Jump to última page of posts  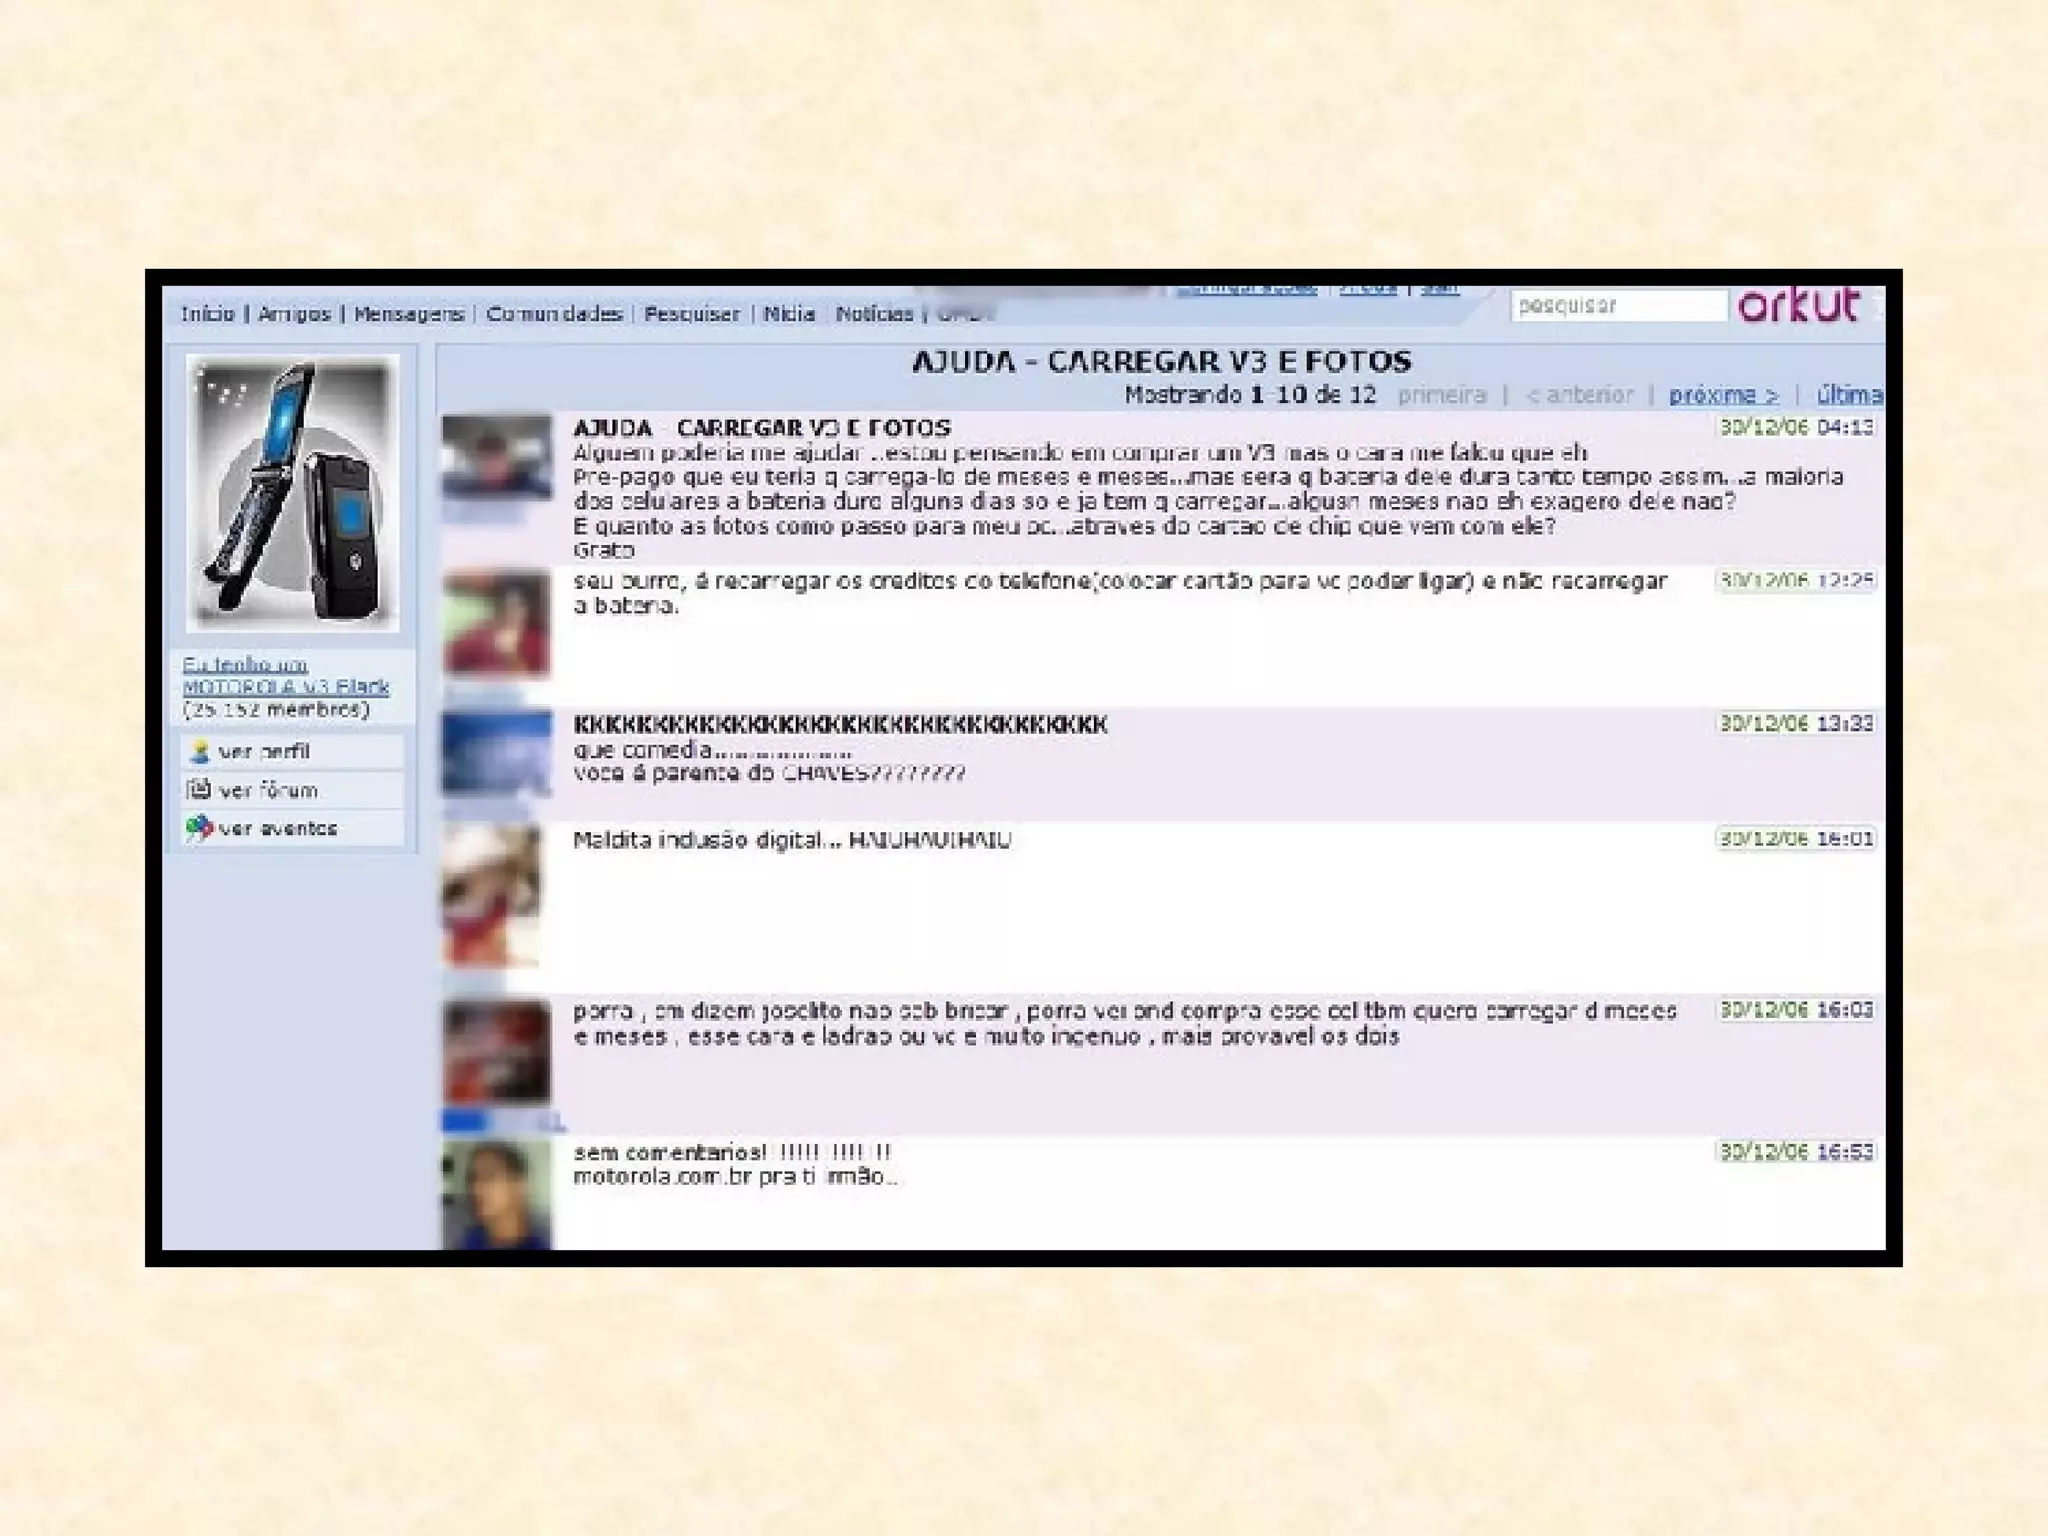[x=1849, y=395]
